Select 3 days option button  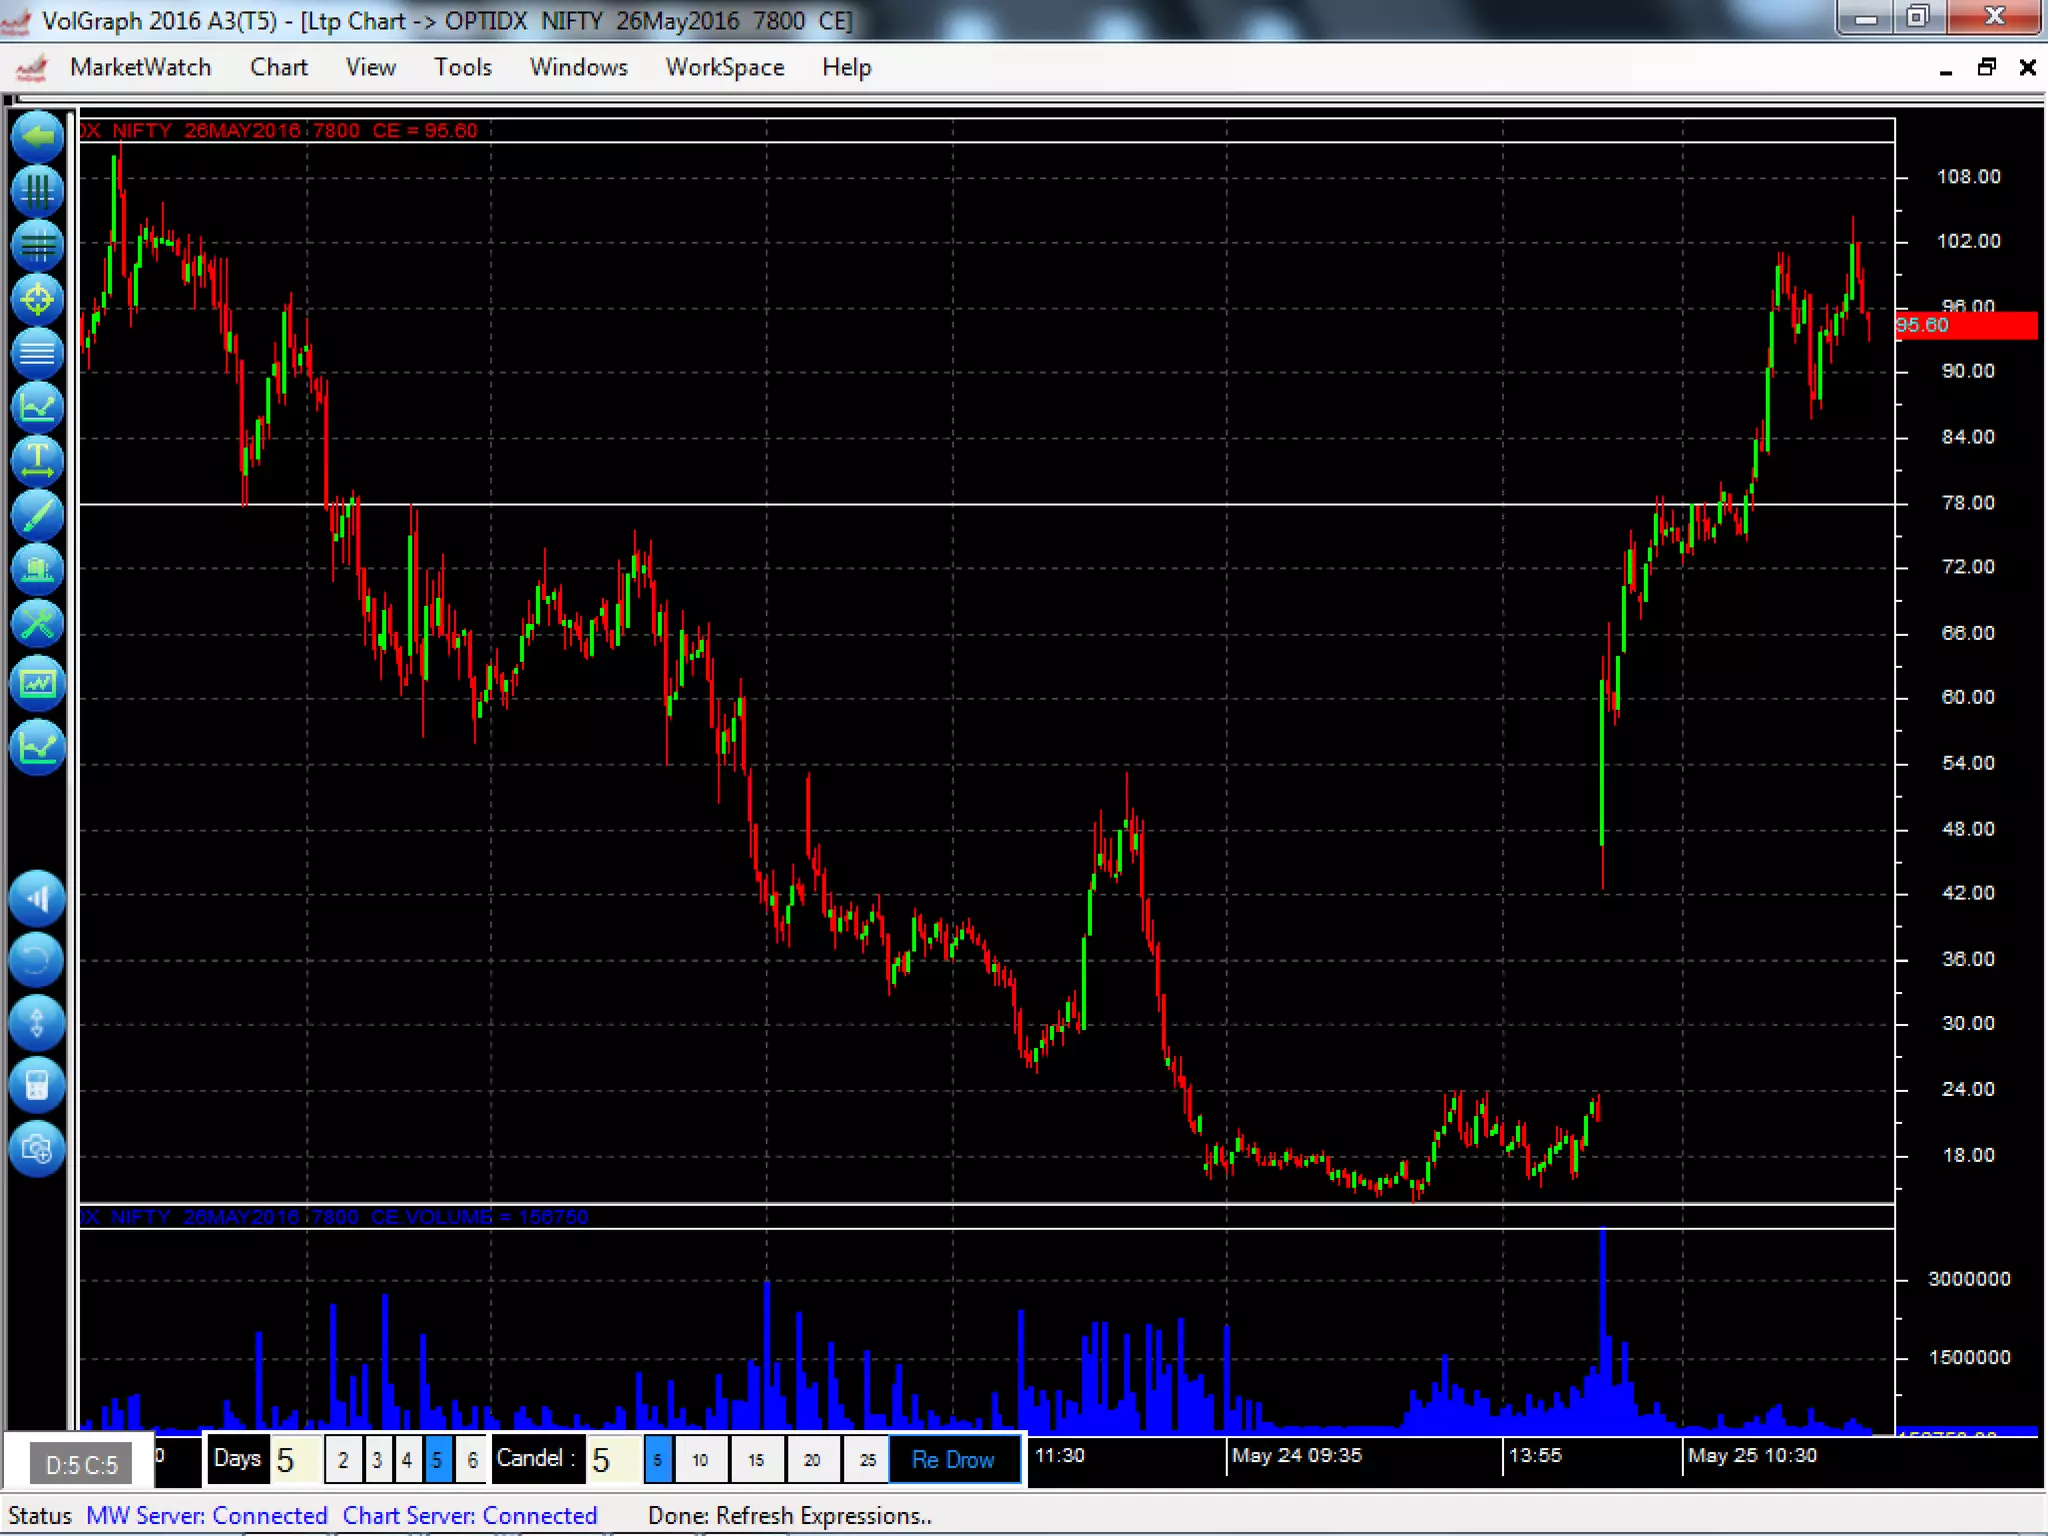click(377, 1460)
